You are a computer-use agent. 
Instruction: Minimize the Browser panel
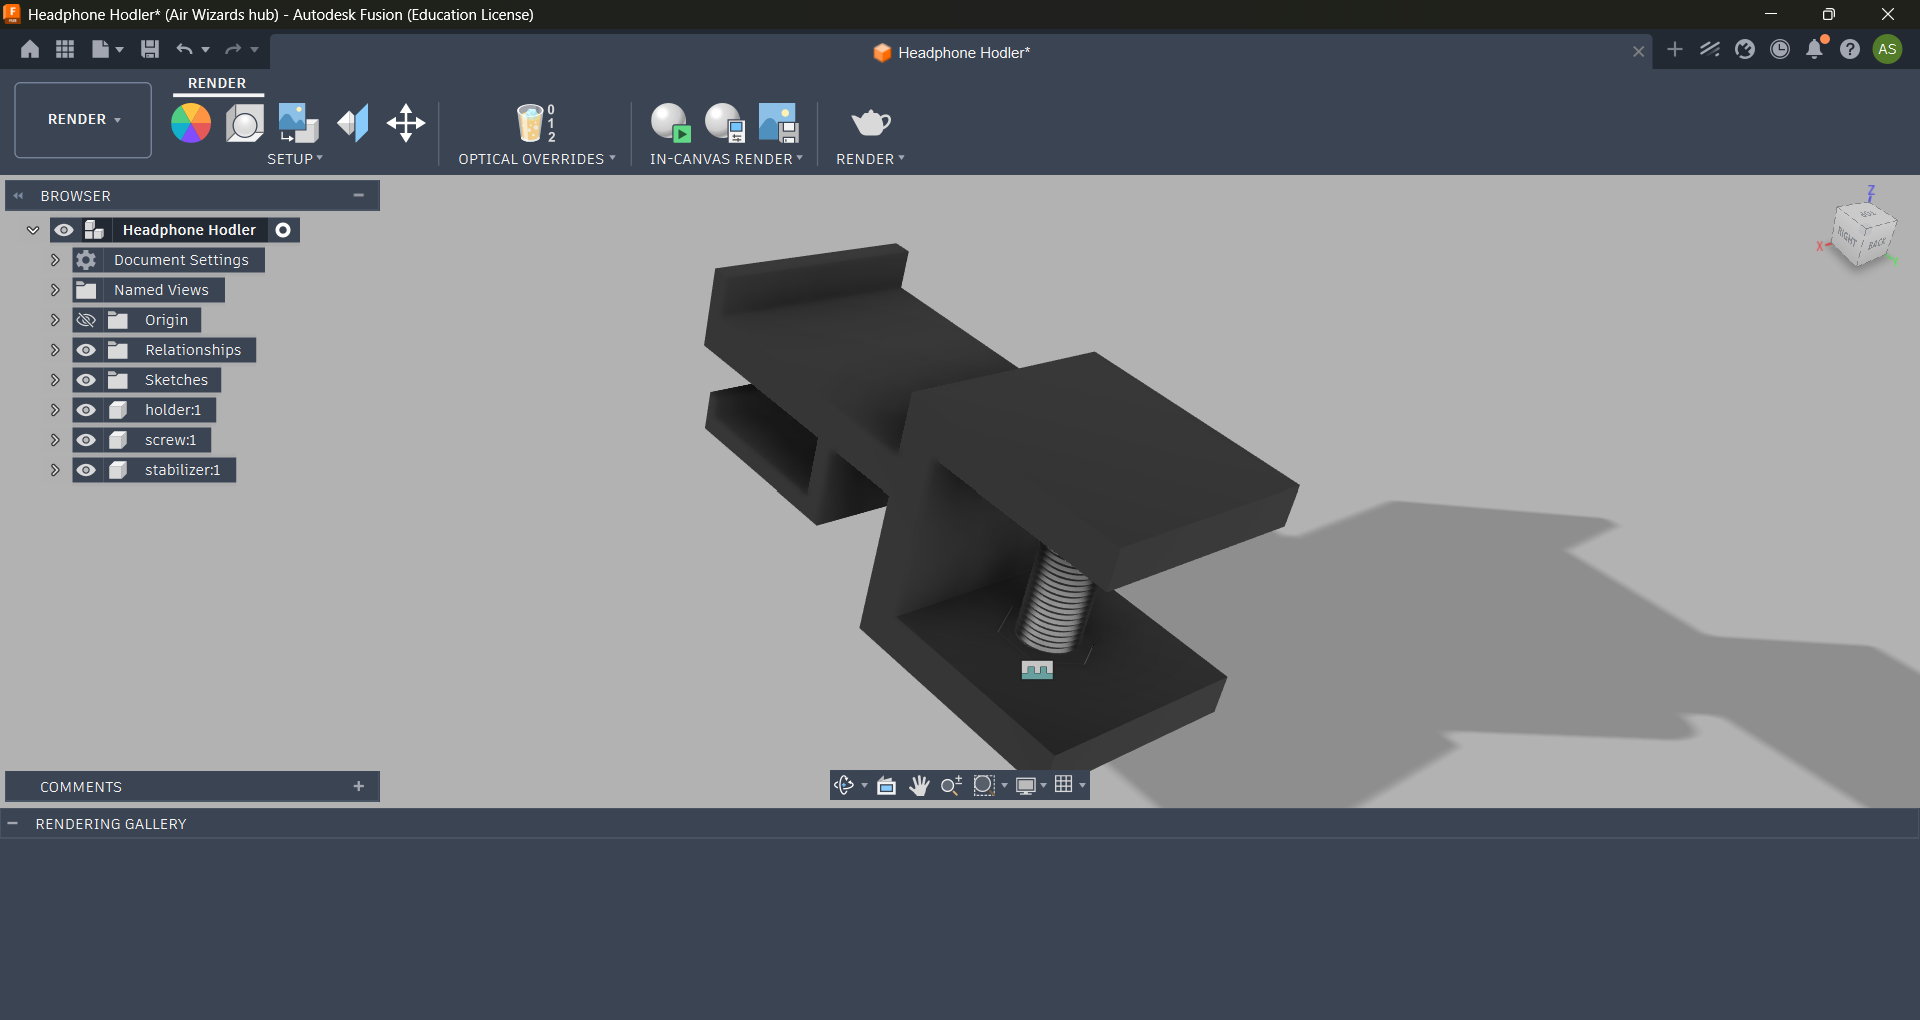click(358, 195)
